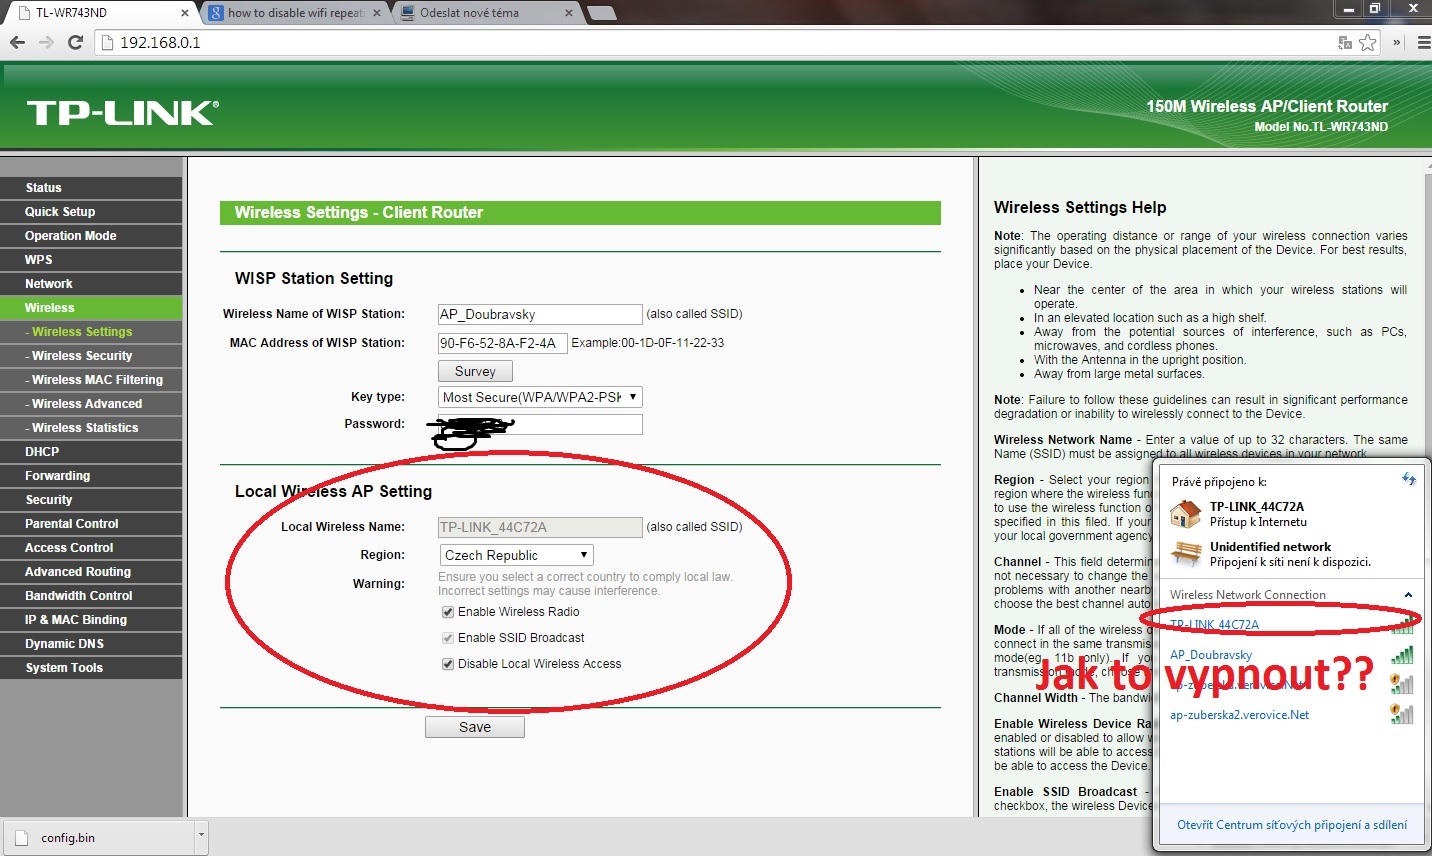Viewport: 1432px width, 856px height.
Task: Click the config.bin file icon in downloads bar
Action: click(24, 837)
